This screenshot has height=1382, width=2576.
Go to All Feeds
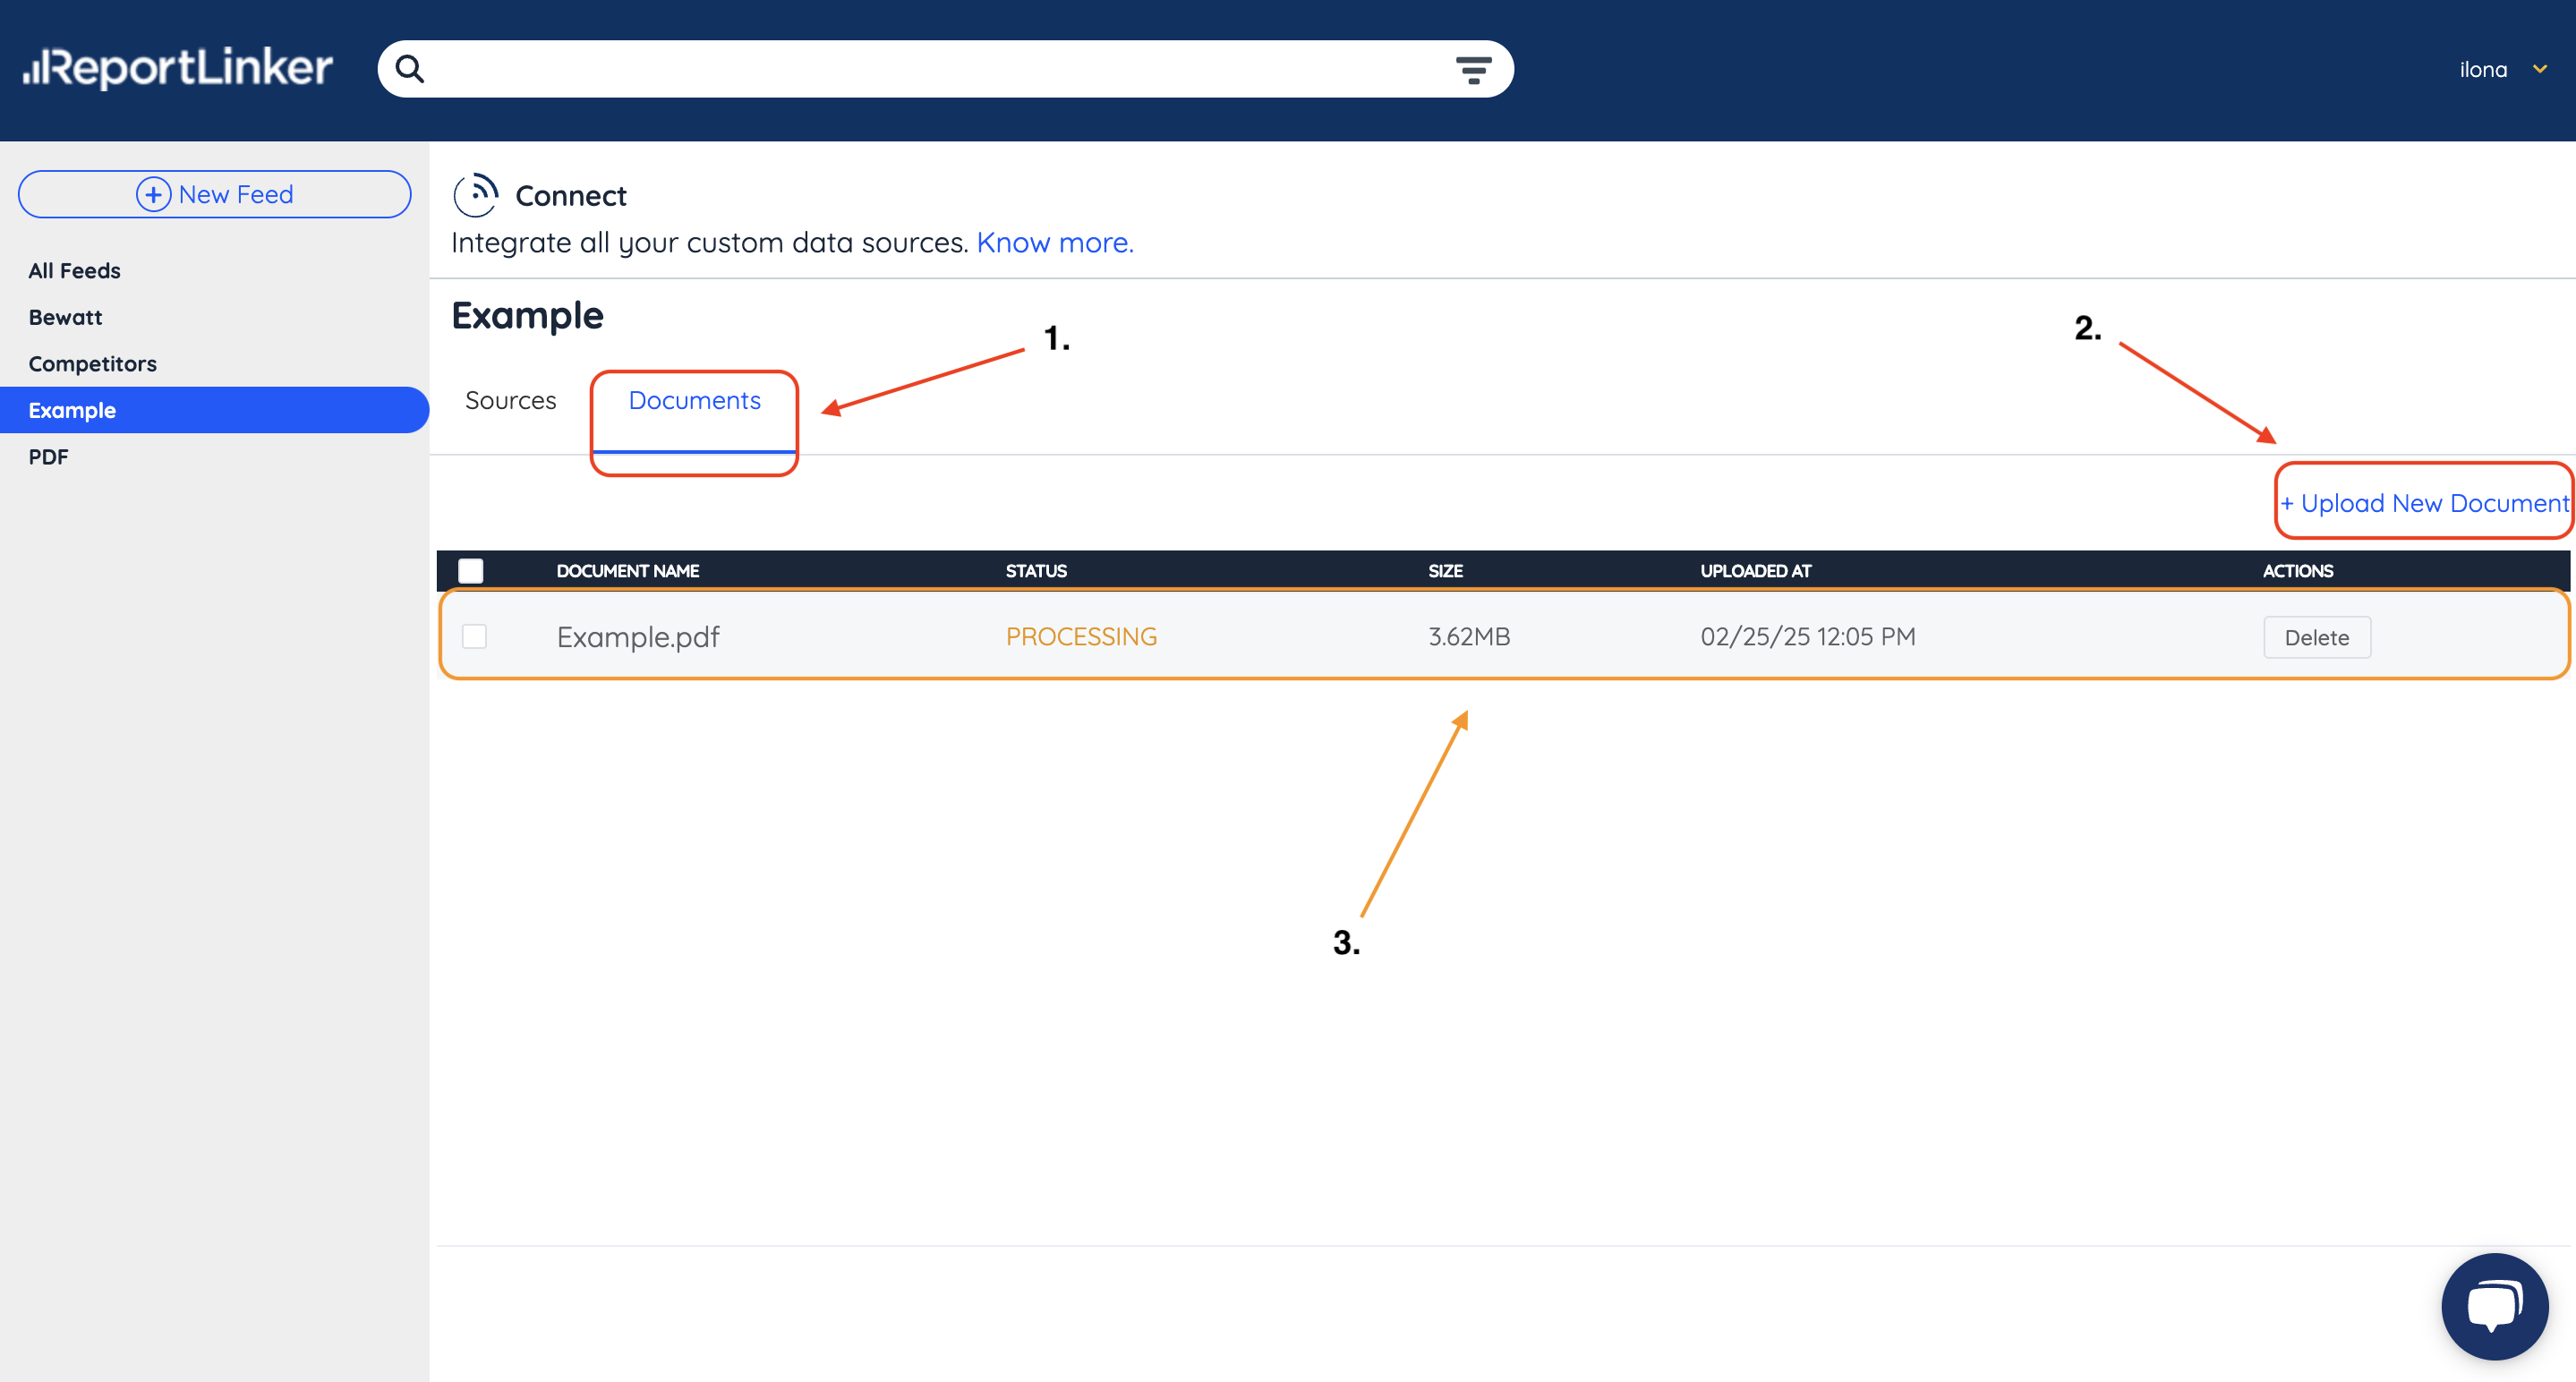coord(74,270)
